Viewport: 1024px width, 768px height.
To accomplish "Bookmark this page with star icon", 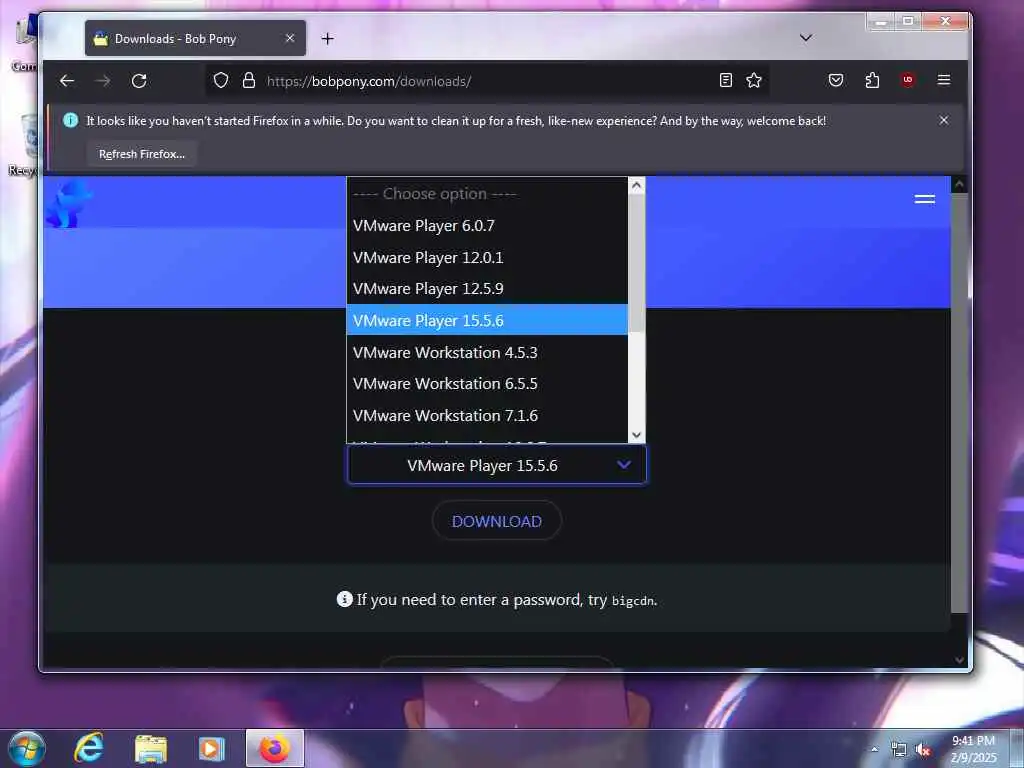I will point(754,80).
